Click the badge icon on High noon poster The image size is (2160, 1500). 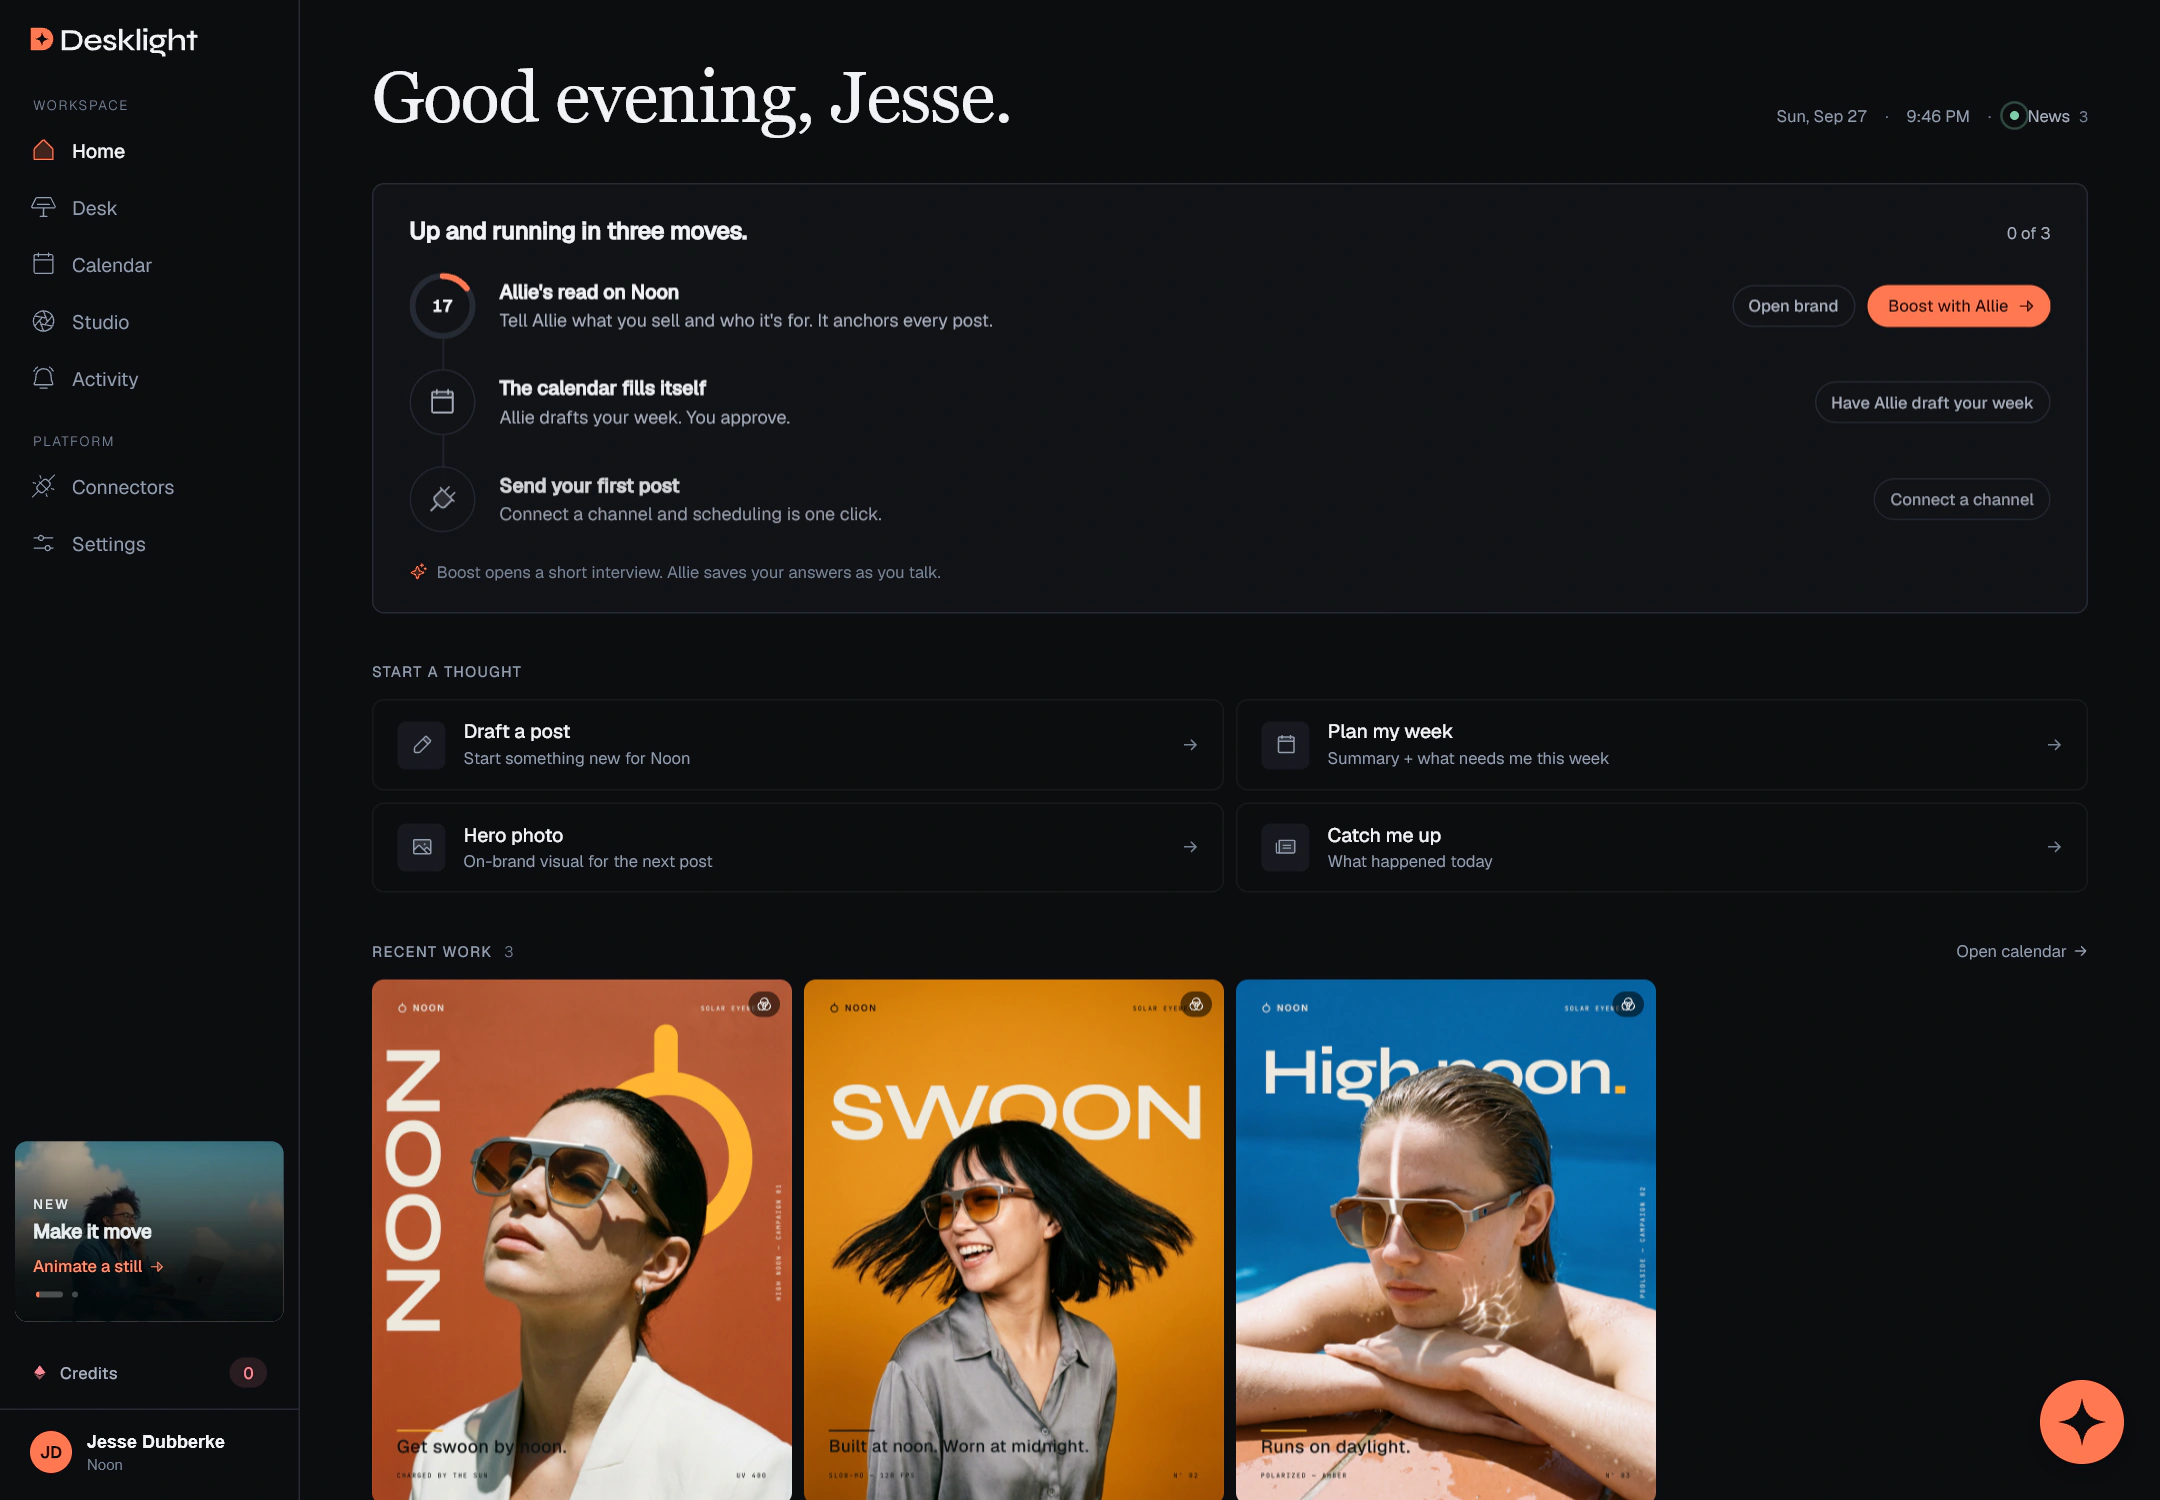[1629, 1005]
